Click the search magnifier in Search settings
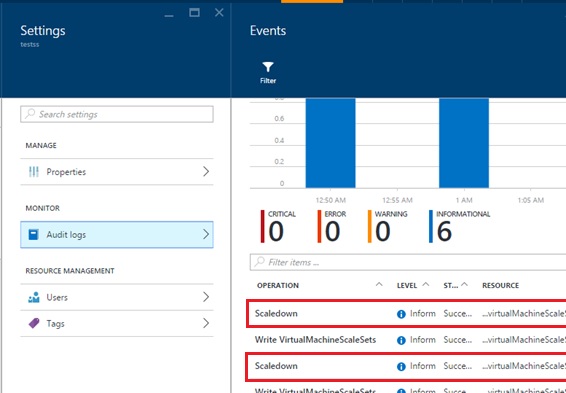 (x=30, y=114)
